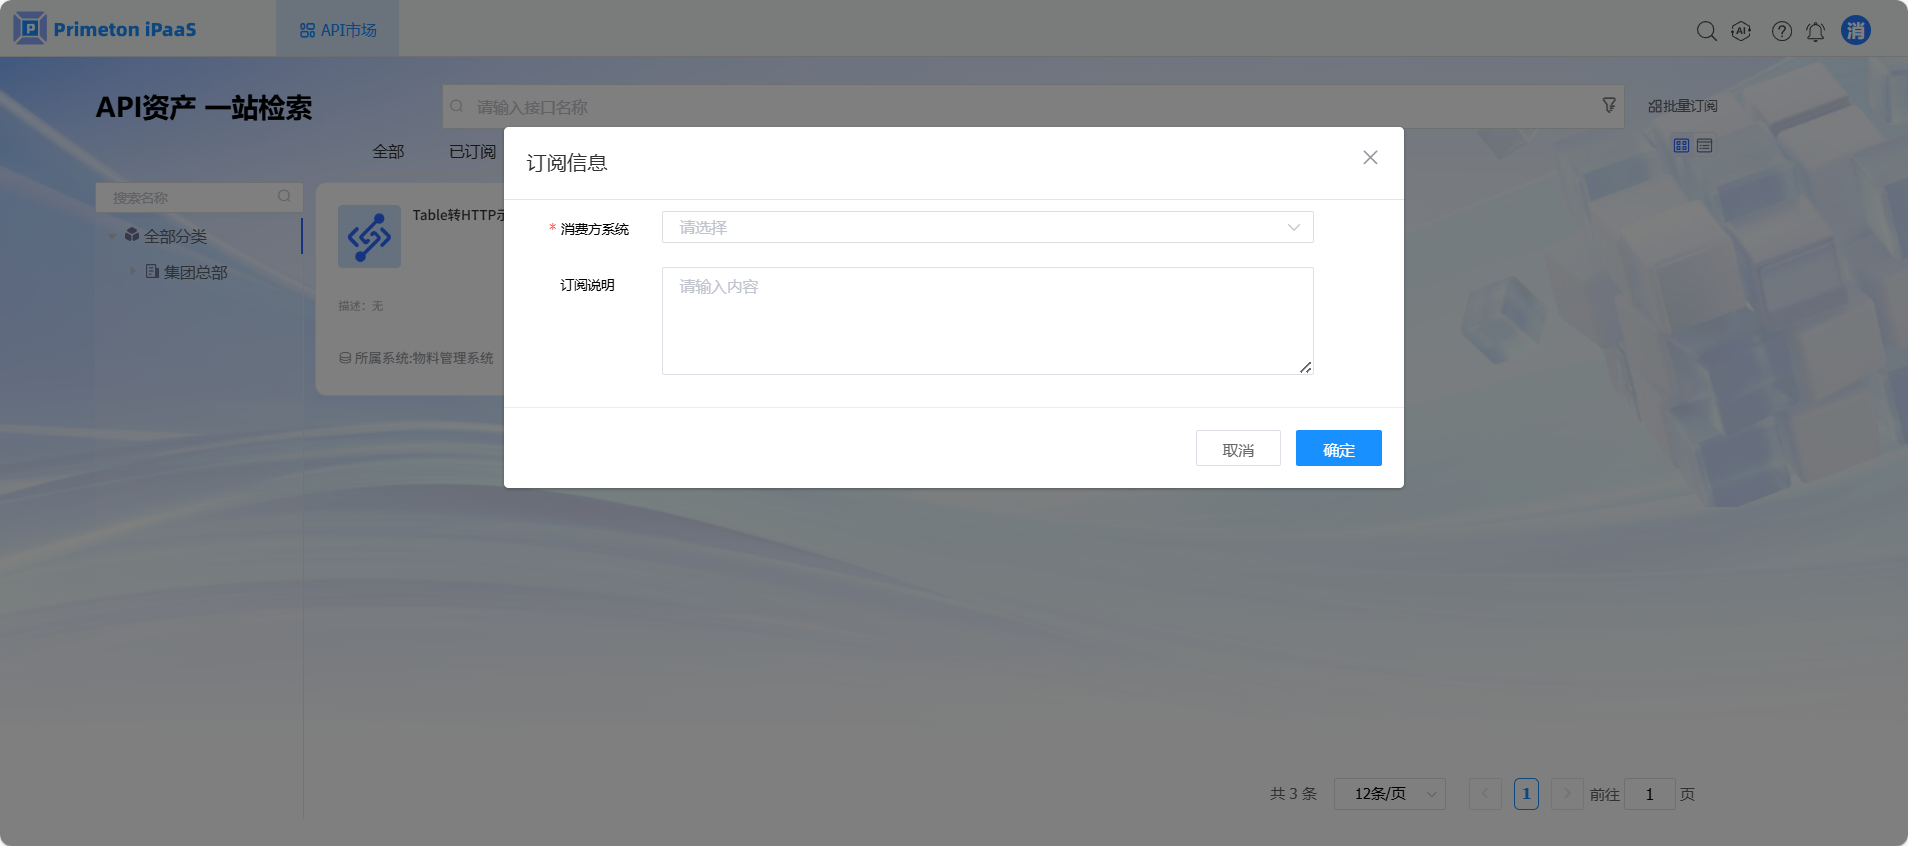The image size is (1908, 846).
Task: Open the help question mark icon
Action: point(1781,31)
